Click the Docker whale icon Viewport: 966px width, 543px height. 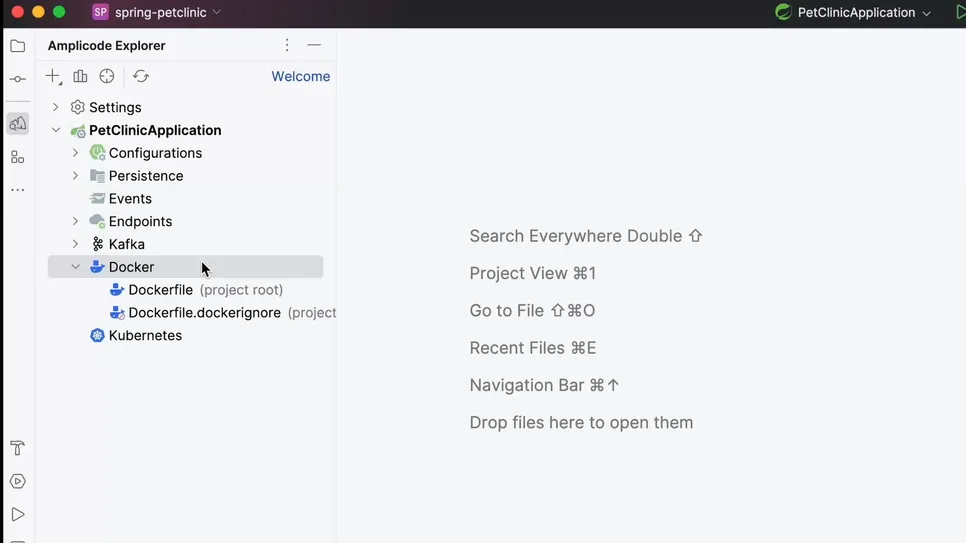click(x=97, y=267)
